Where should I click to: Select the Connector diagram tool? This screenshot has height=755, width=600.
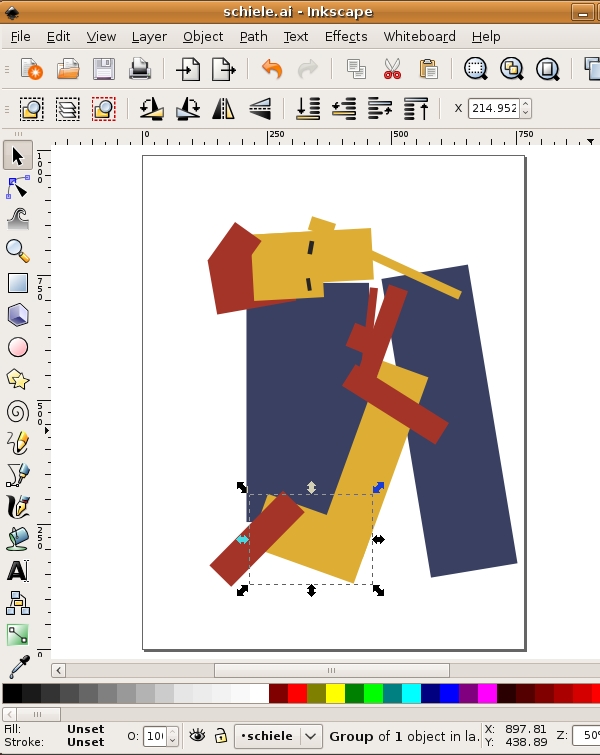point(18,603)
